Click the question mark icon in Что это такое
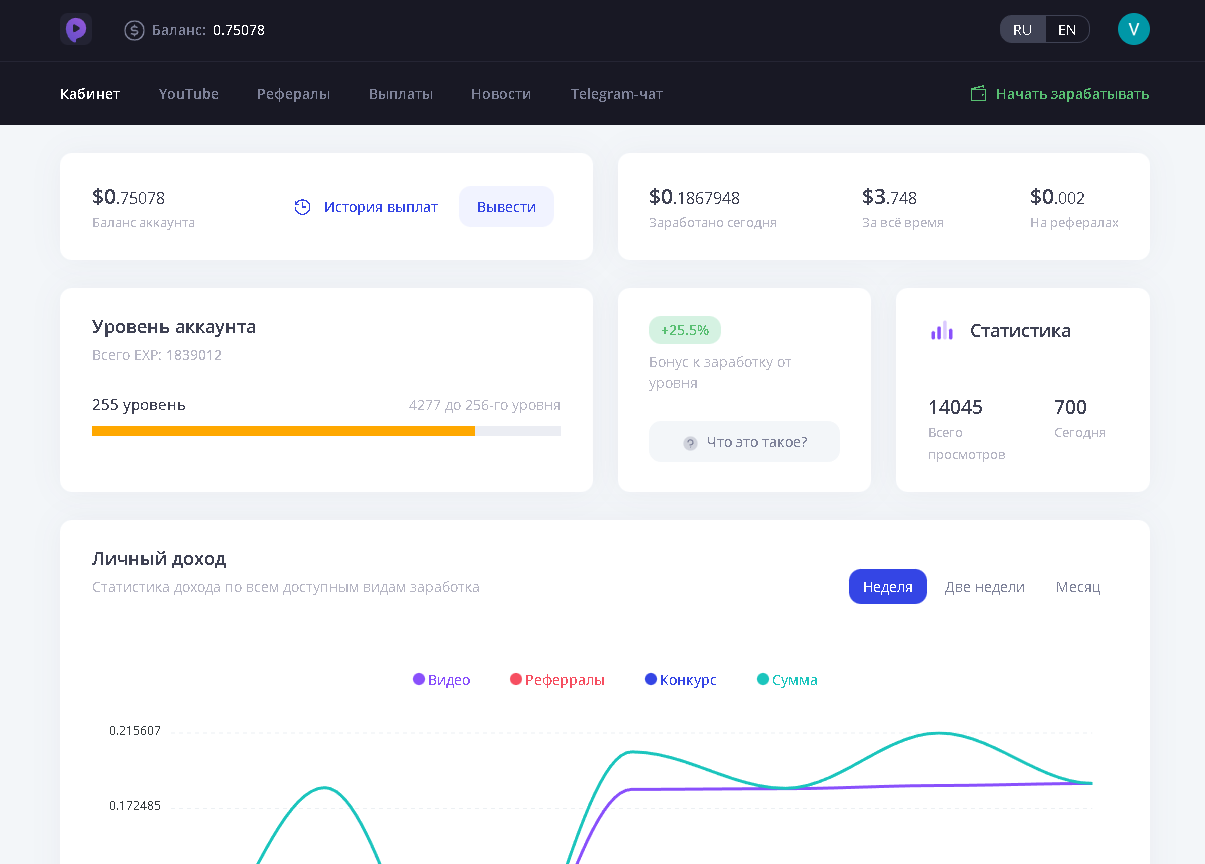 point(690,442)
